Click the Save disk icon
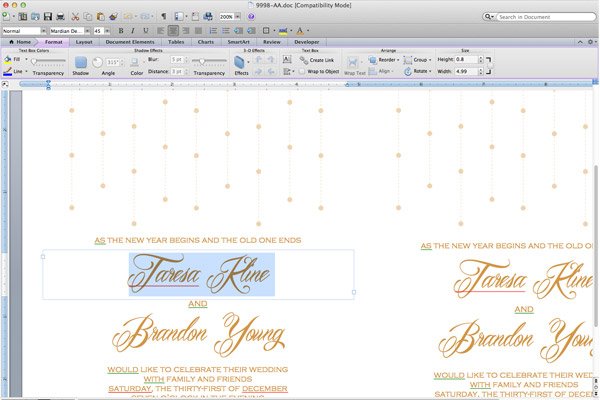The width and height of the screenshot is (600, 400). tap(47, 17)
